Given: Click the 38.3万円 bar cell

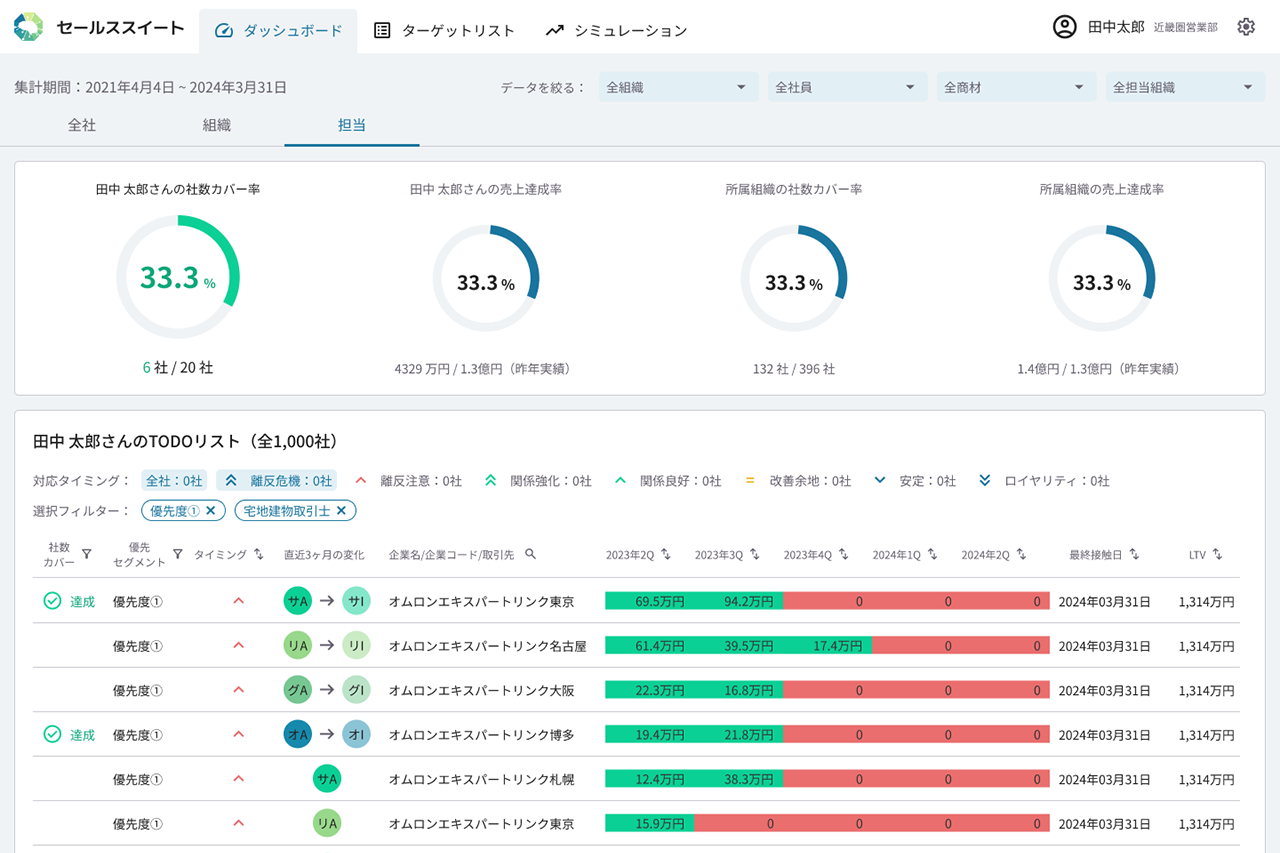Looking at the screenshot, I should pos(739,779).
